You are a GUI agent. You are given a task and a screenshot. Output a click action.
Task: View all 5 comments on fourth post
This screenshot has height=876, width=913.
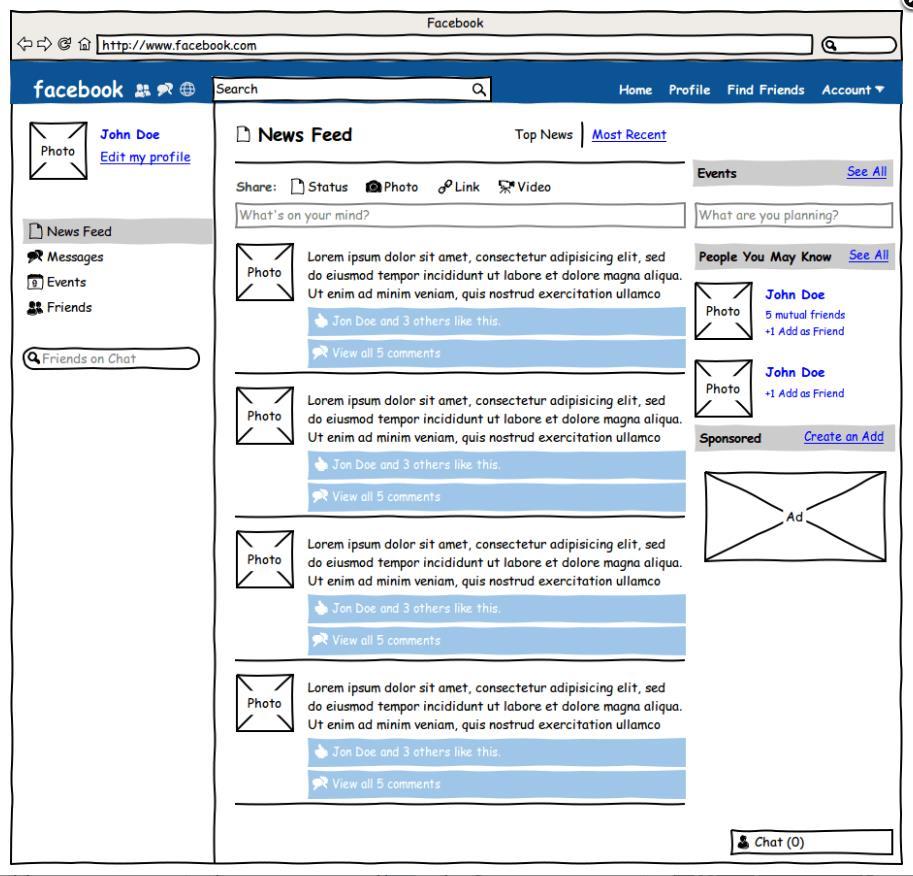pyautogui.click(x=497, y=784)
